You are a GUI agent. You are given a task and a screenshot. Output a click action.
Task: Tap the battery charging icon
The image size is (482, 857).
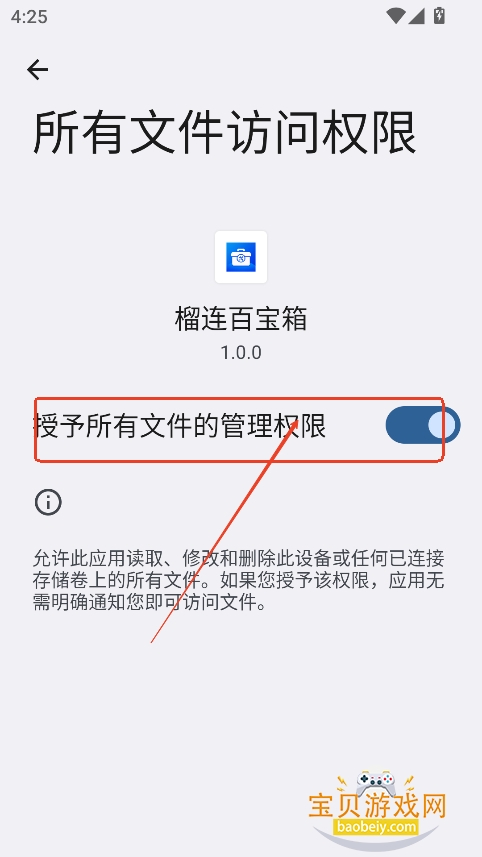click(439, 16)
